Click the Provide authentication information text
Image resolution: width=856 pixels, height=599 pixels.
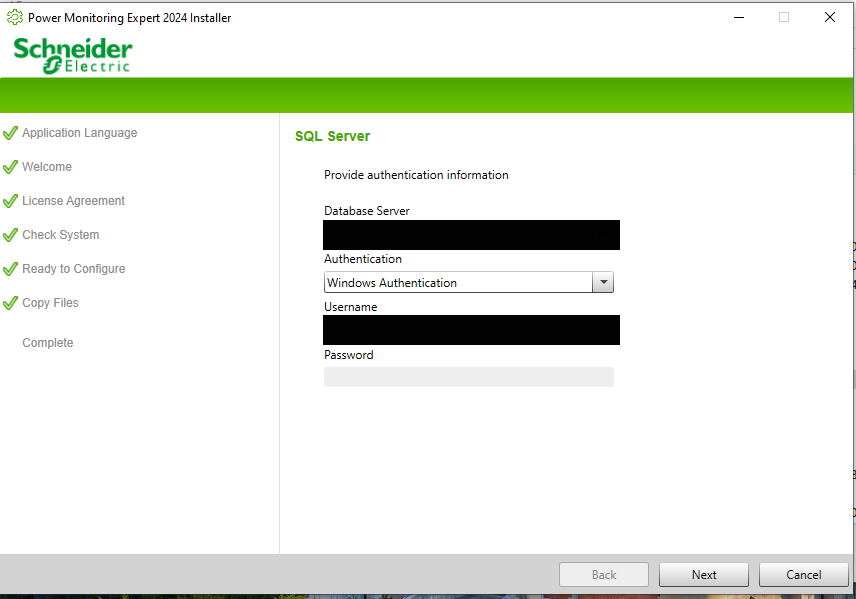[x=416, y=175]
